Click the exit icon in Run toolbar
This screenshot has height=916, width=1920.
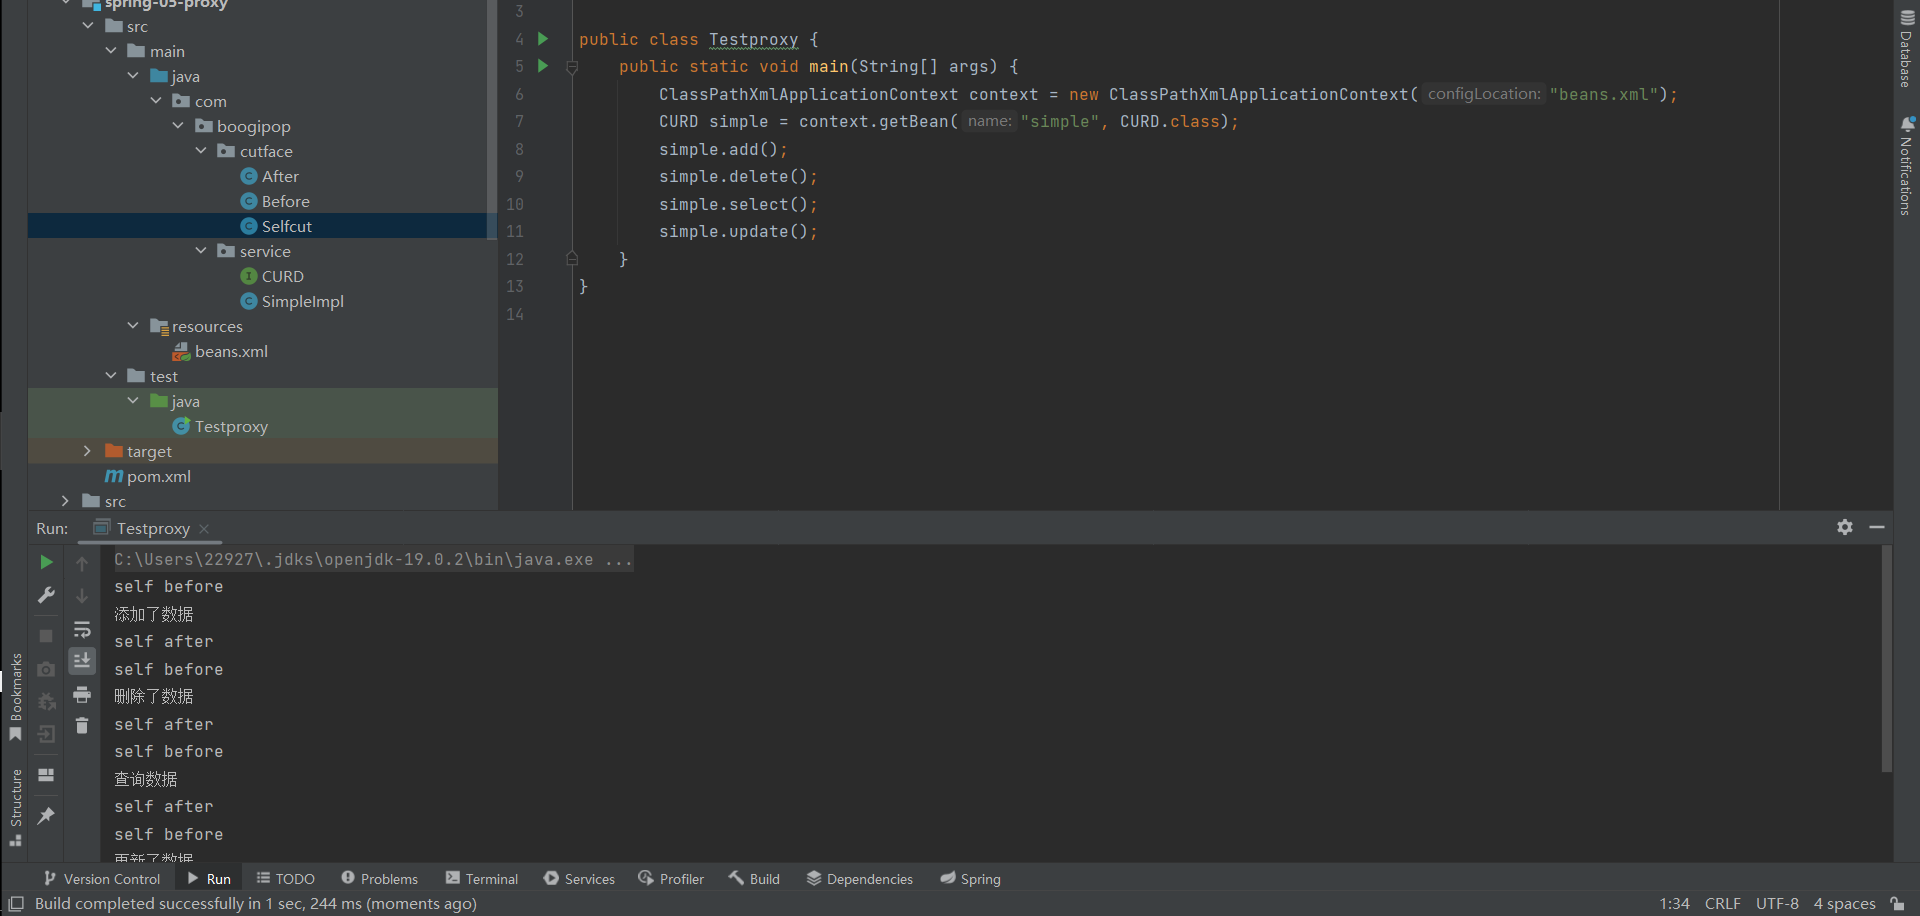(46, 735)
